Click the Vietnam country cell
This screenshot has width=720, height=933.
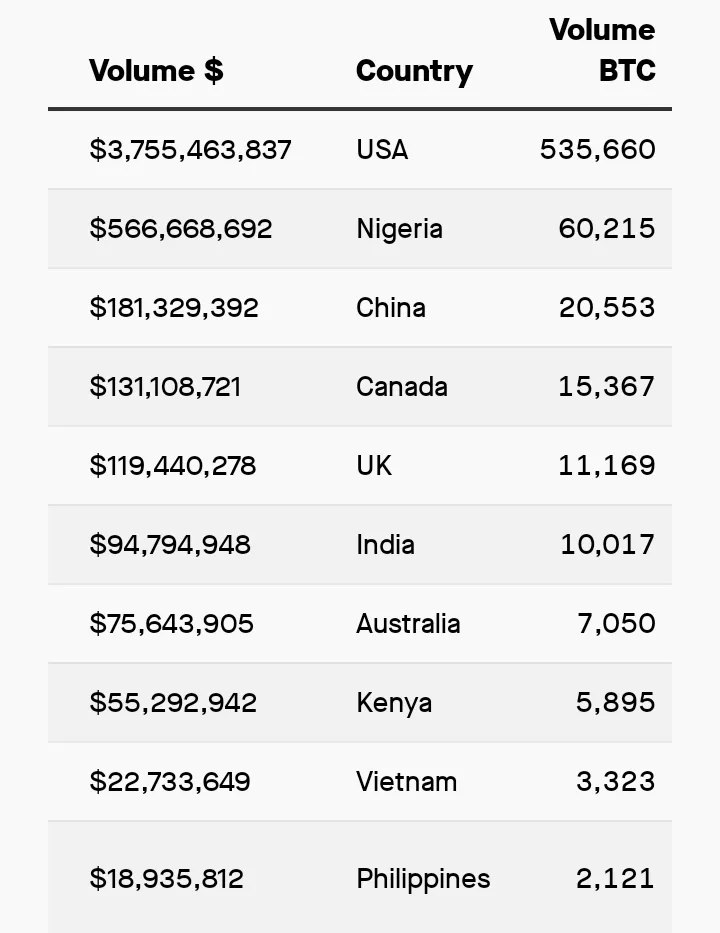point(406,782)
